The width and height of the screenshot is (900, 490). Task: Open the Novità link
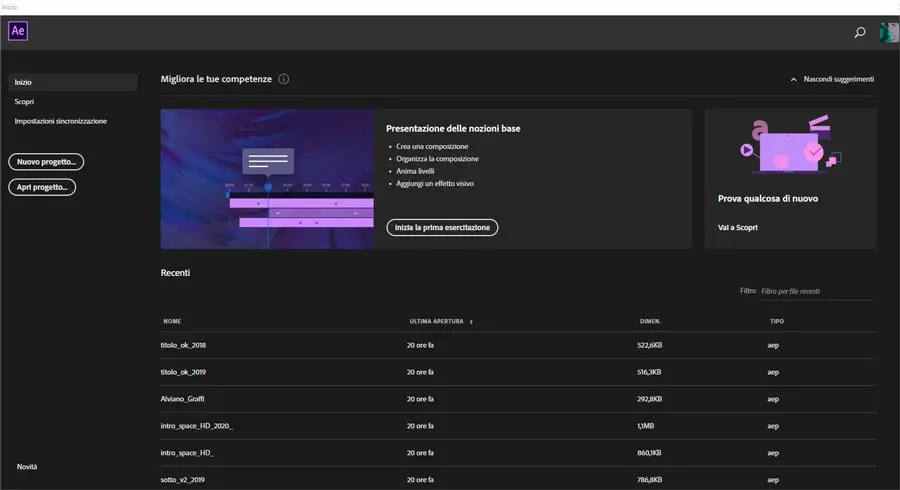pyautogui.click(x=27, y=466)
